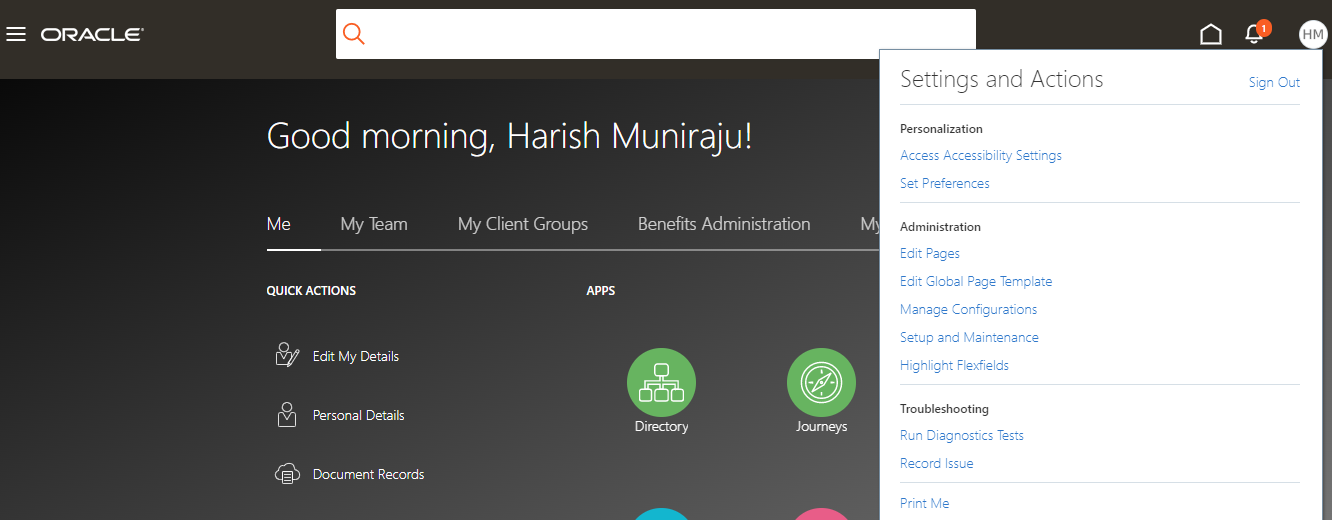Click the Home icon in header

click(1211, 34)
